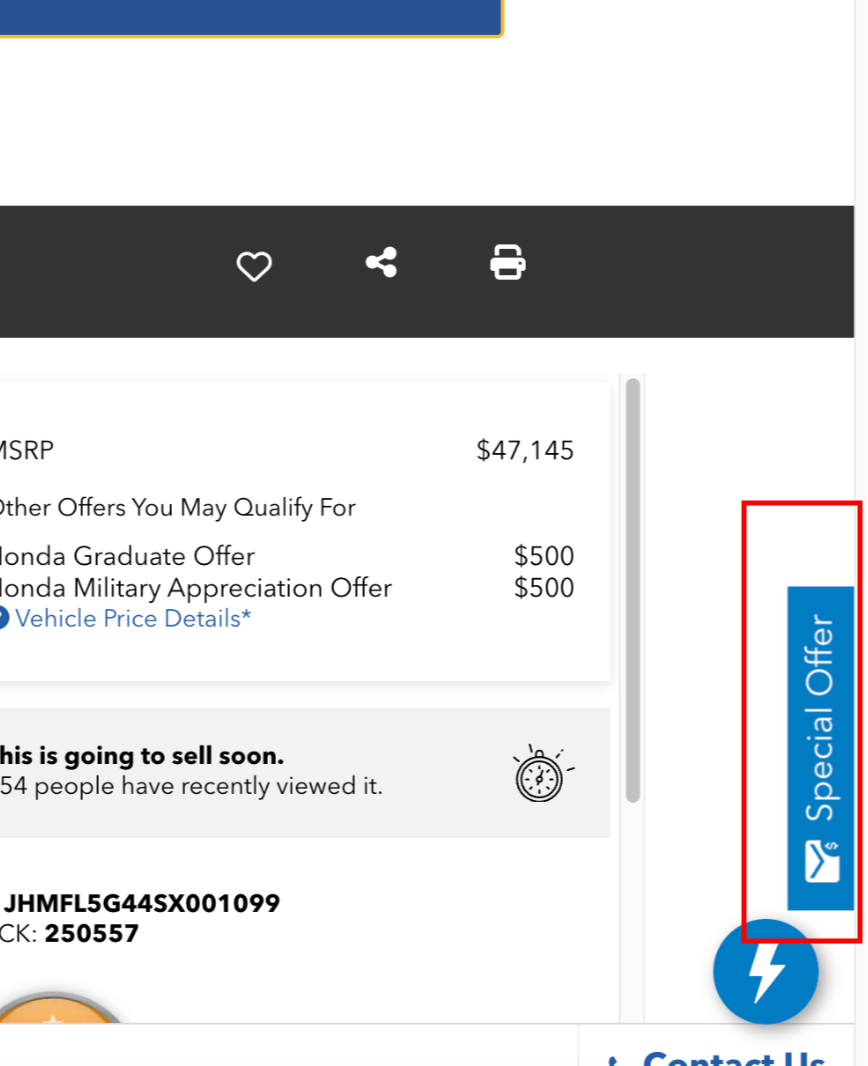
Task: Click "Other Offers You May Qualify For" heading
Action: coord(177,508)
